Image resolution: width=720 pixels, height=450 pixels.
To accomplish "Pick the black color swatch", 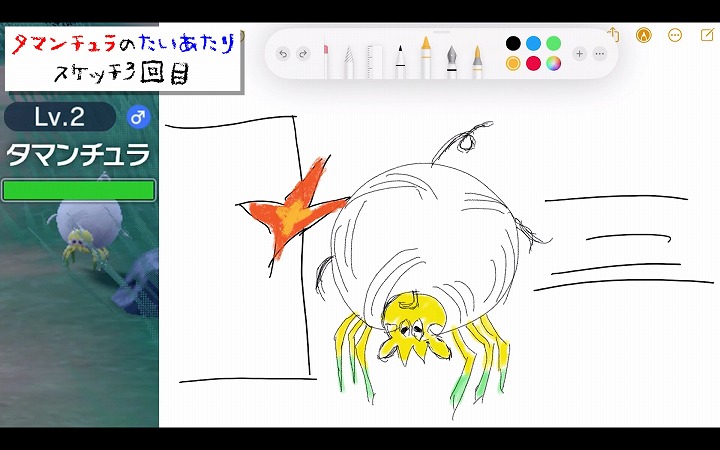I will (x=513, y=43).
